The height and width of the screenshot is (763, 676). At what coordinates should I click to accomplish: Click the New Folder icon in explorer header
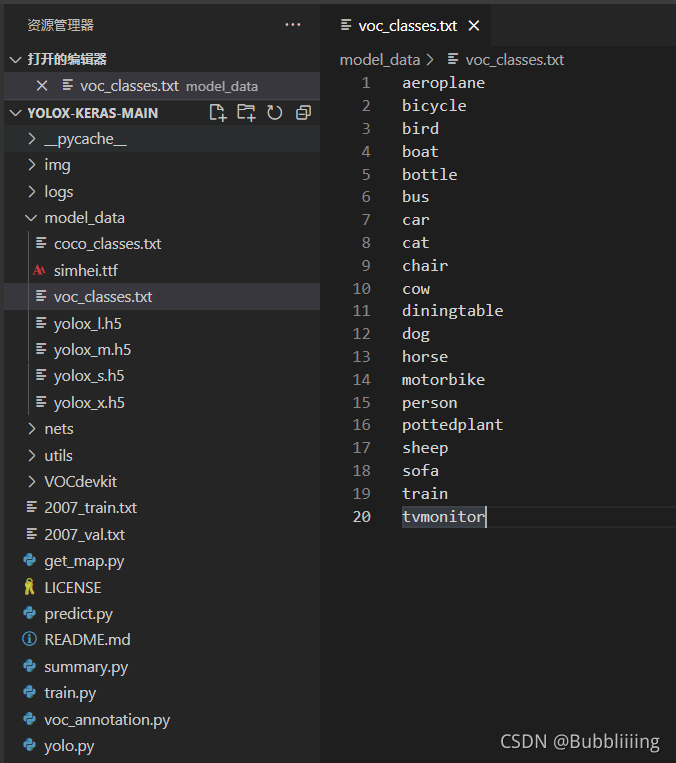(246, 113)
